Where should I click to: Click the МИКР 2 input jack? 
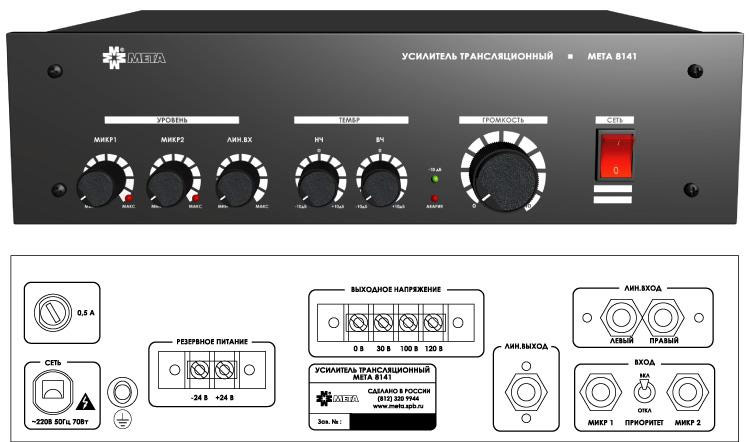pyautogui.click(x=687, y=392)
